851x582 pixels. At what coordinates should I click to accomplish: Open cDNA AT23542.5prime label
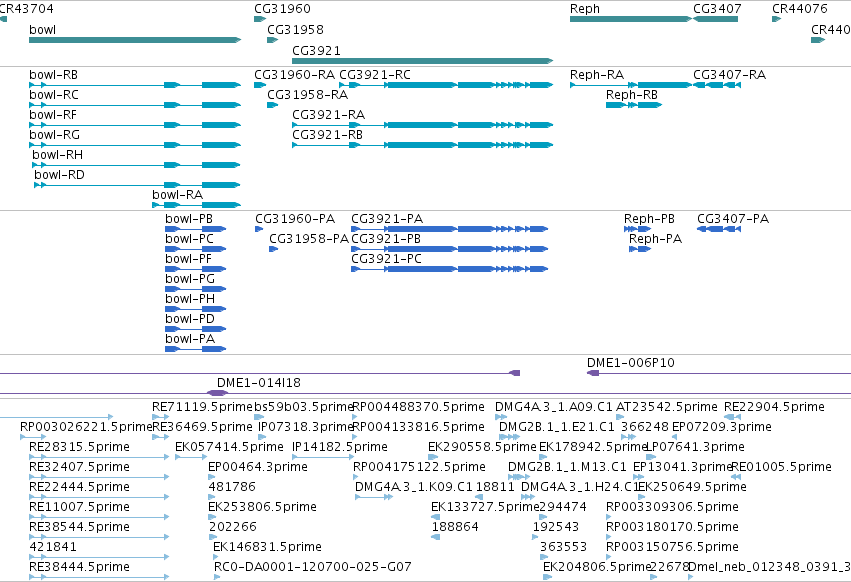click(x=667, y=407)
